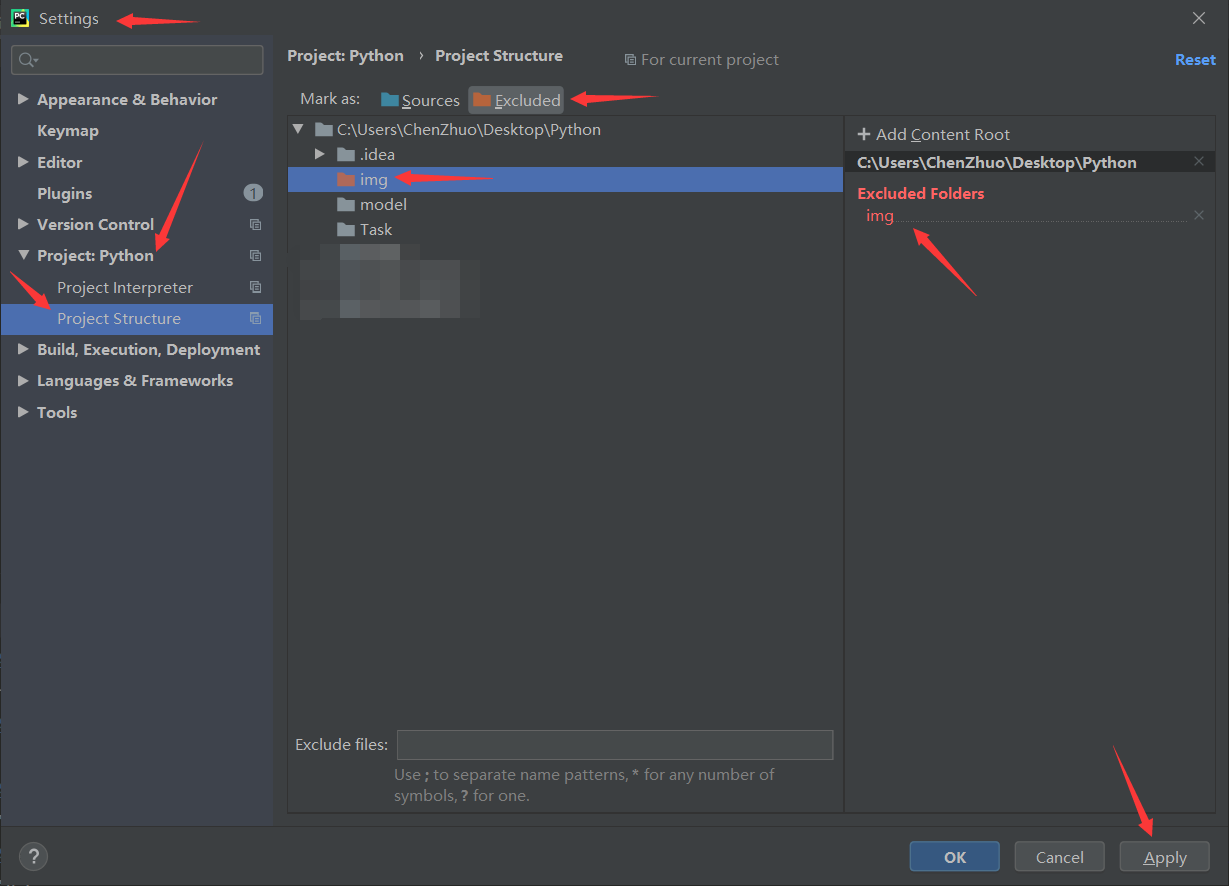Image resolution: width=1229 pixels, height=886 pixels.
Task: Toggle the Excluded mark button
Action: click(x=517, y=100)
